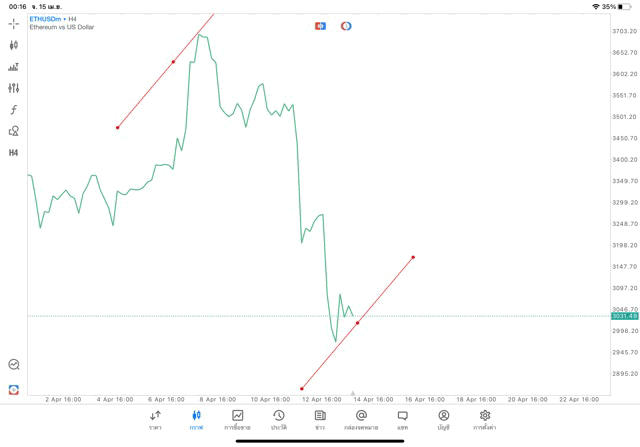The width and height of the screenshot is (640, 447).
Task: Open the chart bars settings icon
Action: (14, 67)
